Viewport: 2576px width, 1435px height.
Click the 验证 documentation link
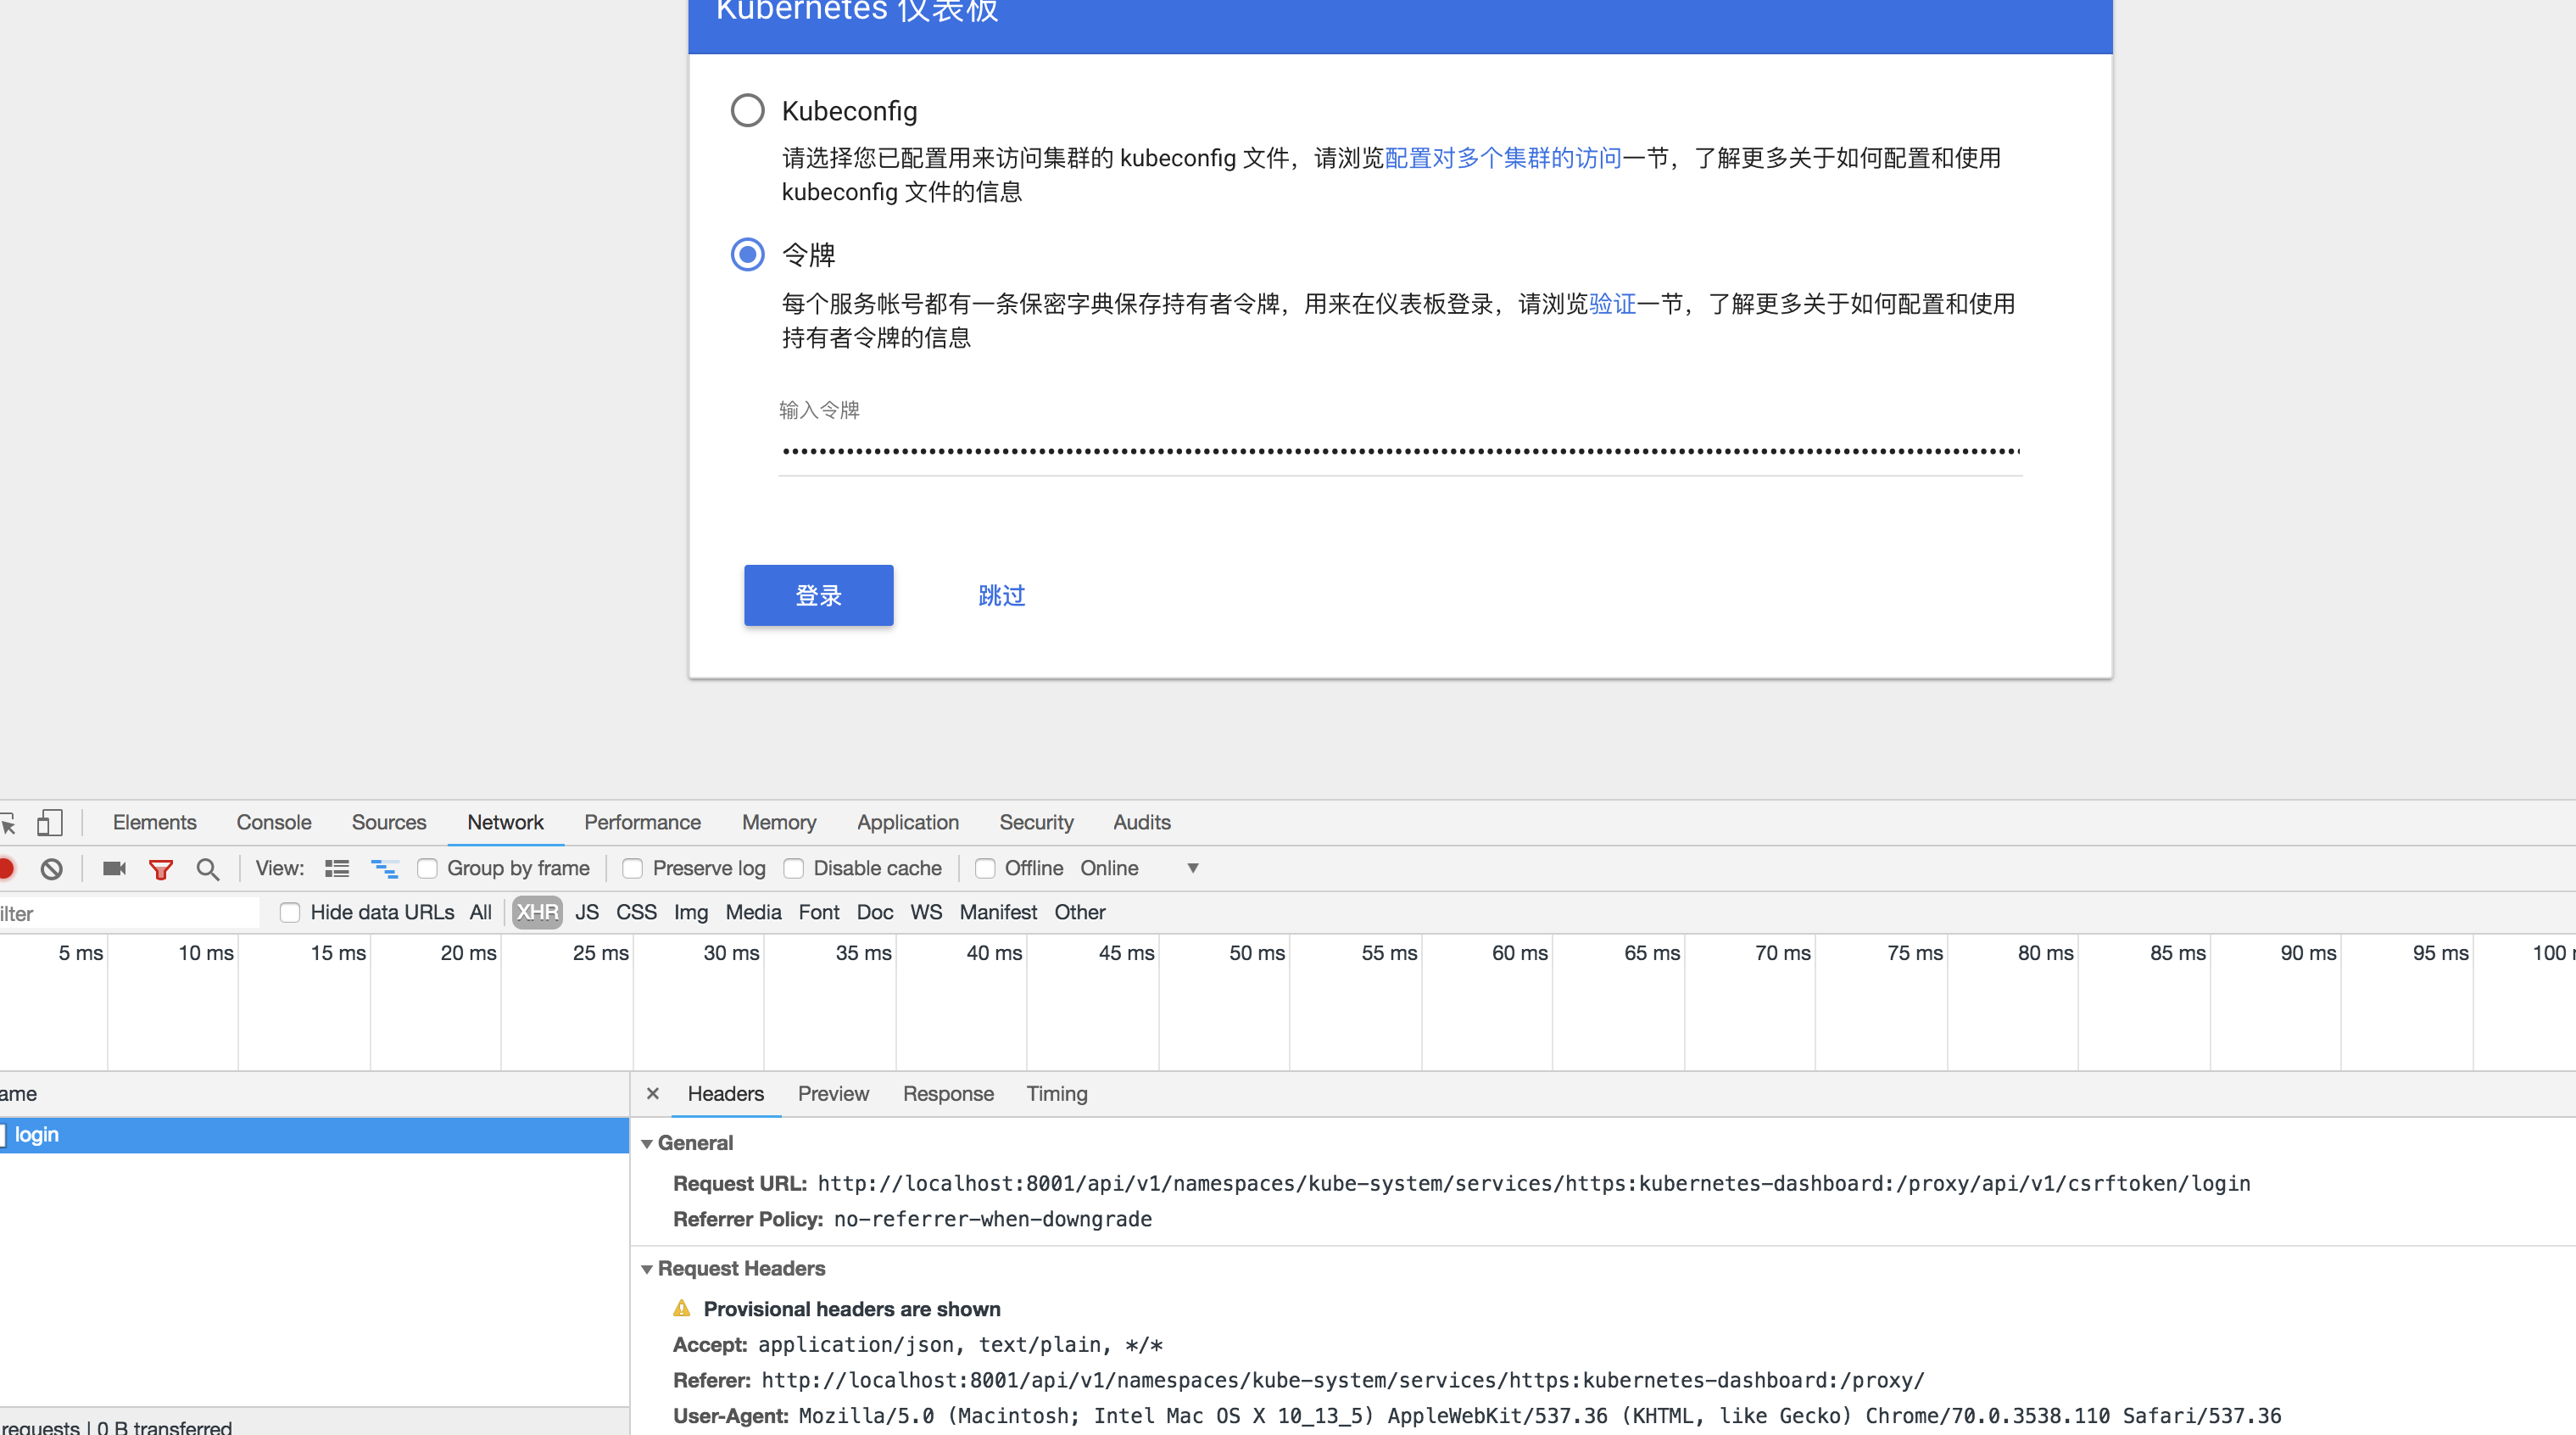pos(1611,303)
